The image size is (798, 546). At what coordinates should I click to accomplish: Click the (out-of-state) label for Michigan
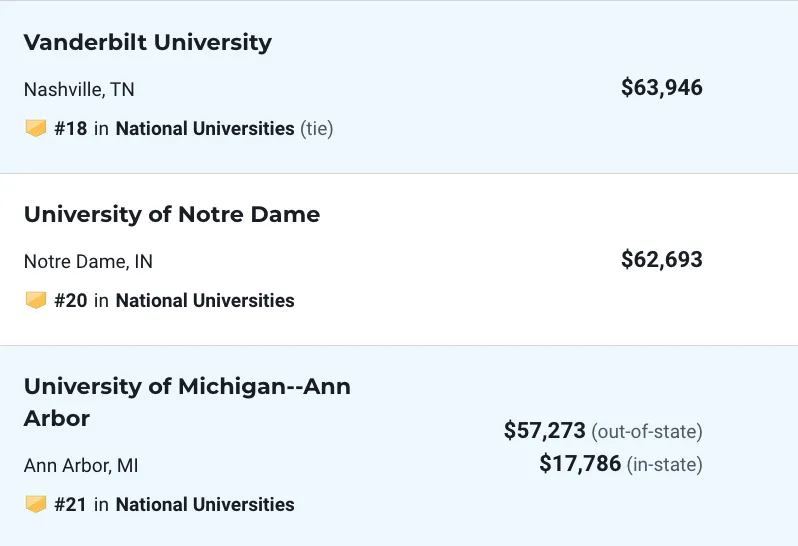coord(647,432)
